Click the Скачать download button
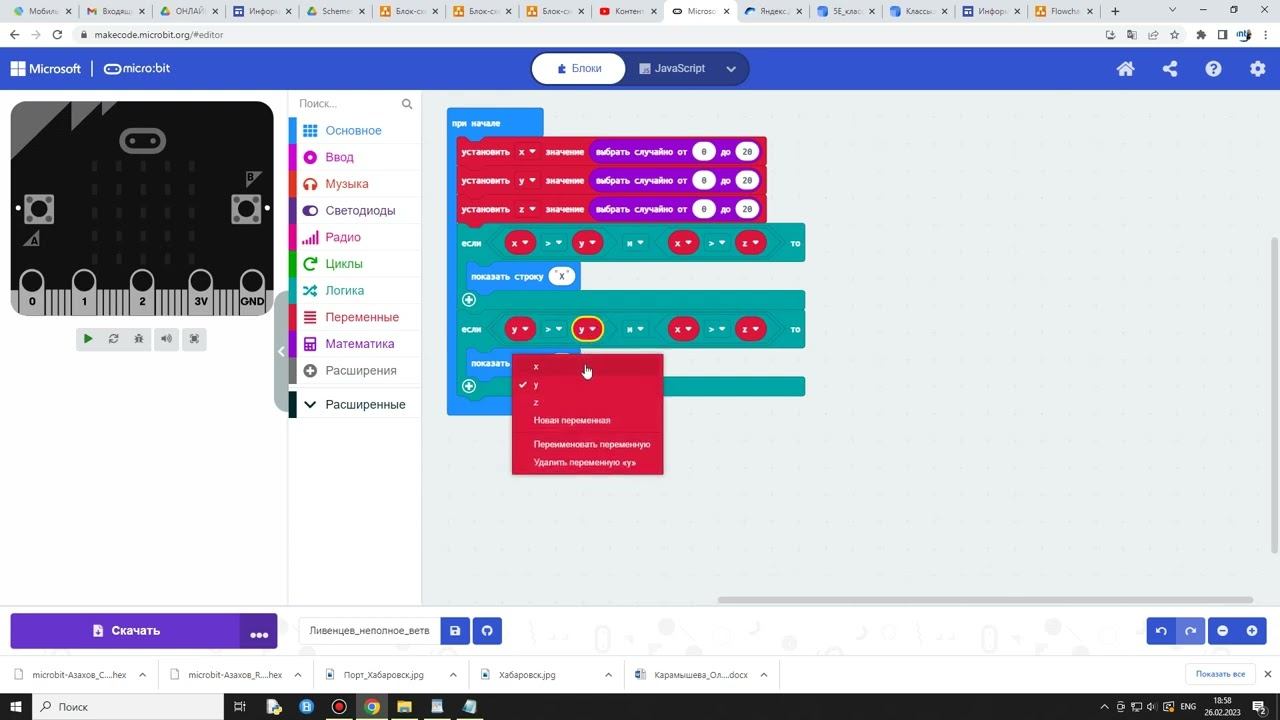 126,631
